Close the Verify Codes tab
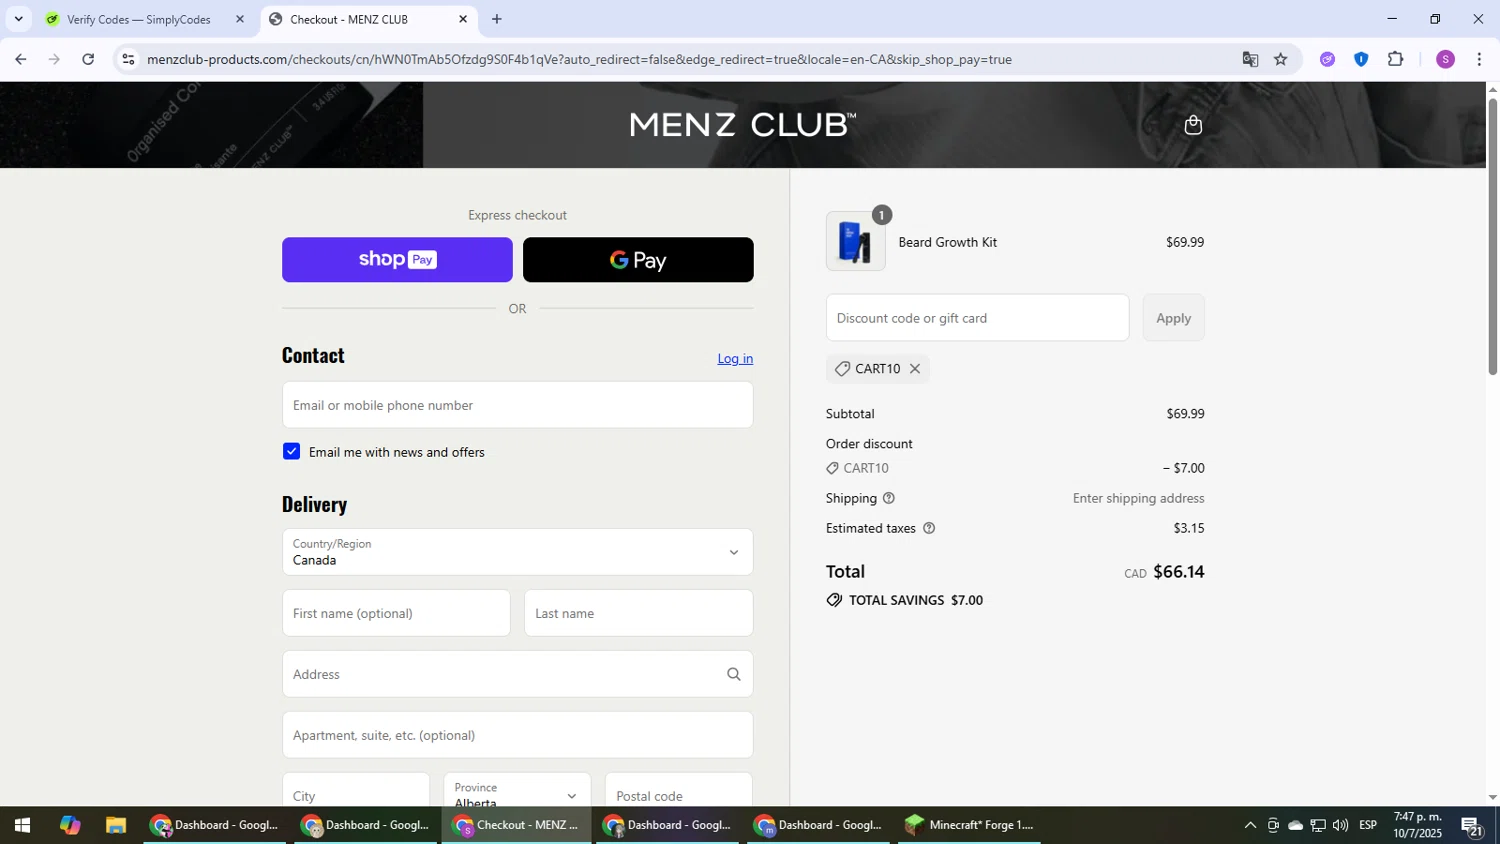The height and width of the screenshot is (844, 1500). point(239,19)
